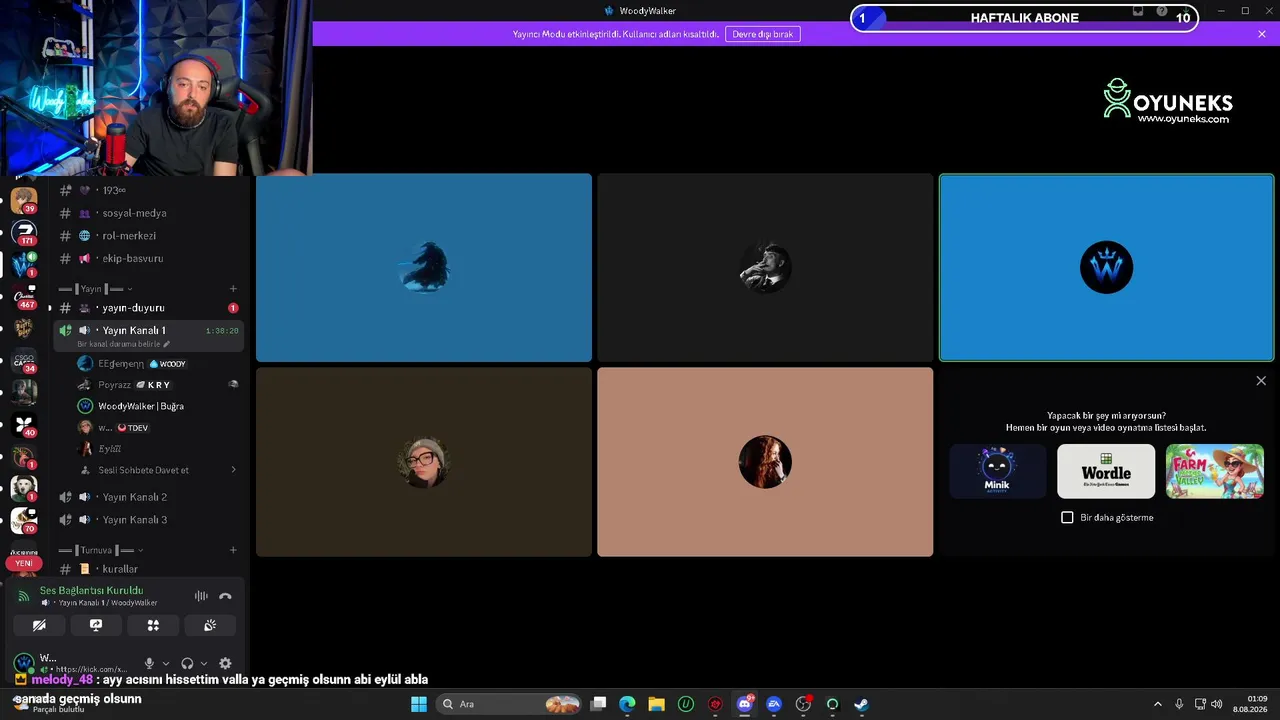Focus the blue W logo video tile
This screenshot has height=720, width=1280.
pyautogui.click(x=1106, y=267)
